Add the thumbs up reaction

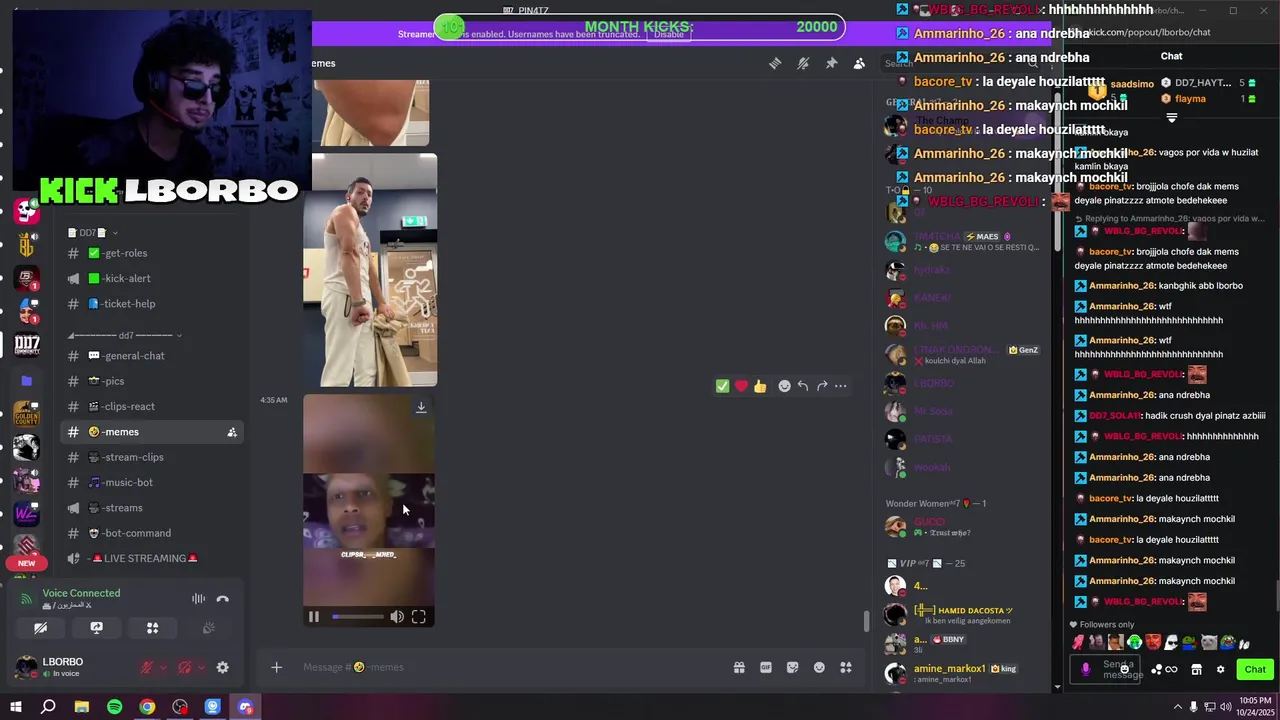760,386
